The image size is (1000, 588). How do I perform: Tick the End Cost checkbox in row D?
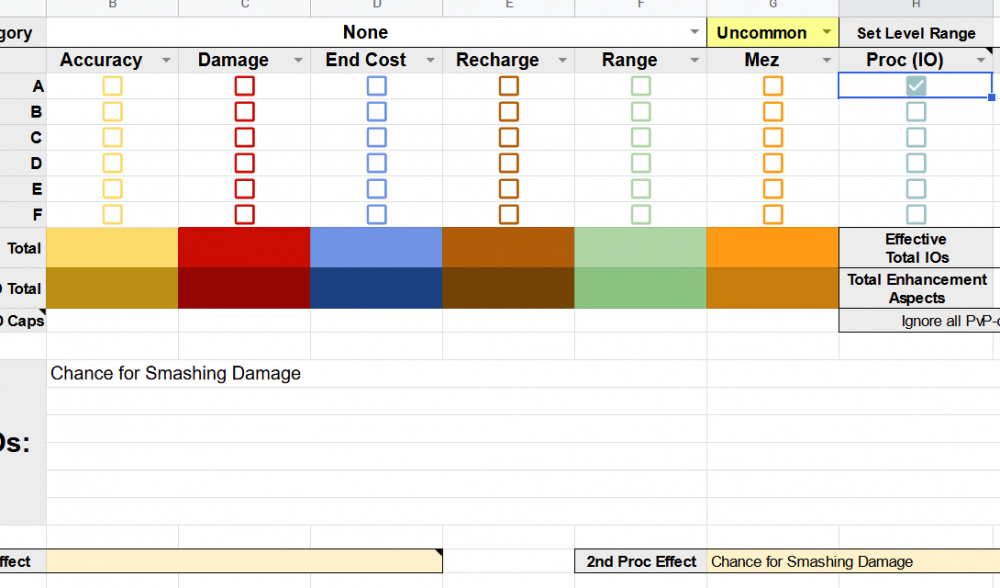[x=376, y=163]
